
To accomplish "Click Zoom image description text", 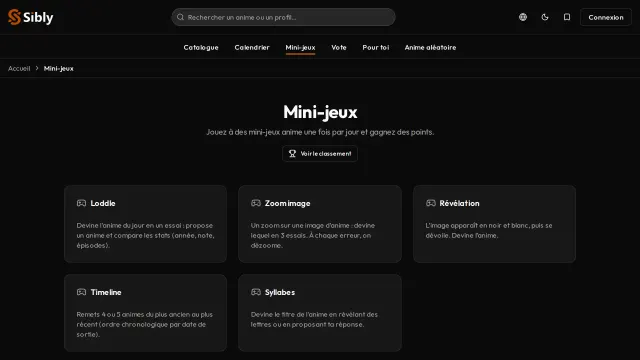I will pos(313,236).
